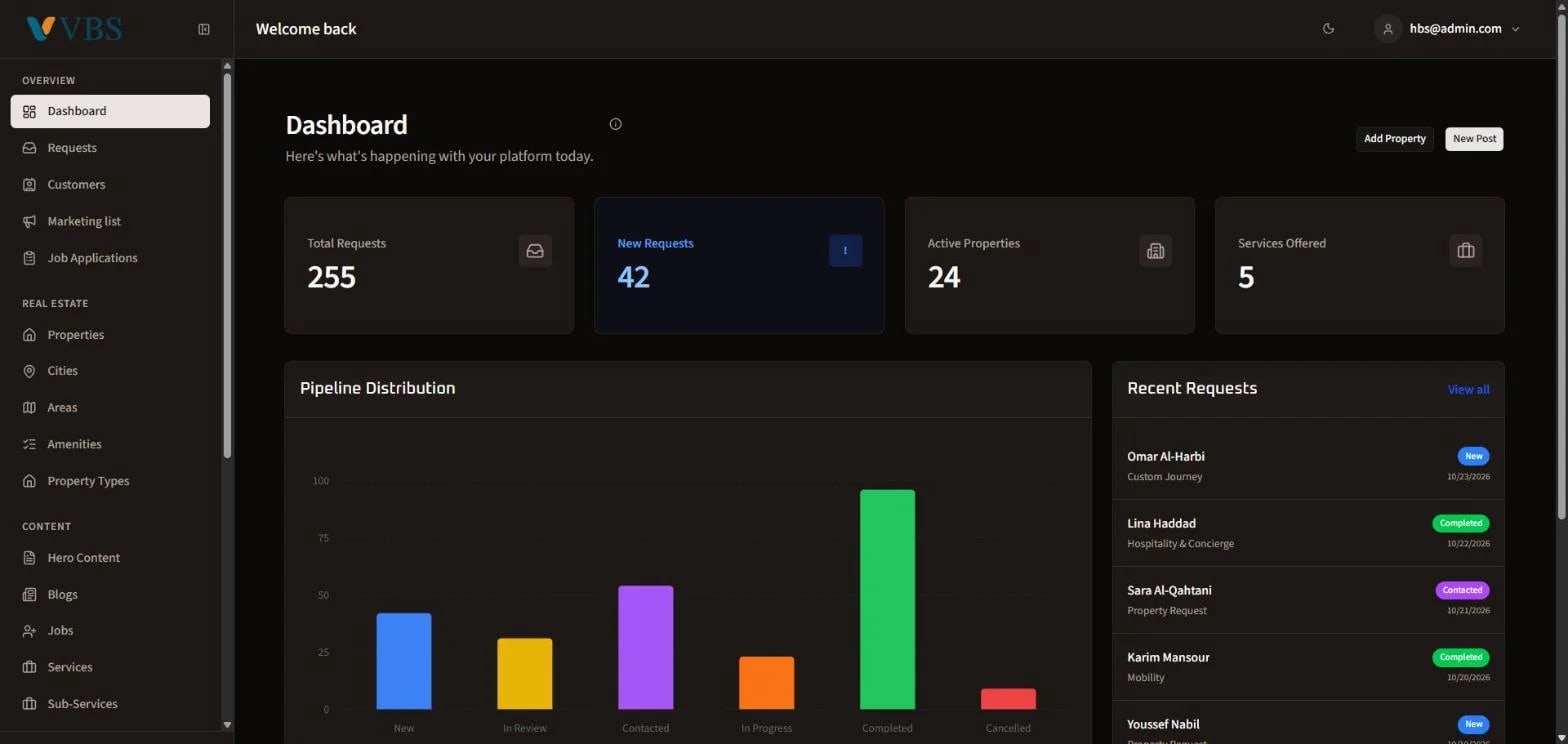
Task: Toggle dark mode with the moon icon
Action: (1329, 29)
